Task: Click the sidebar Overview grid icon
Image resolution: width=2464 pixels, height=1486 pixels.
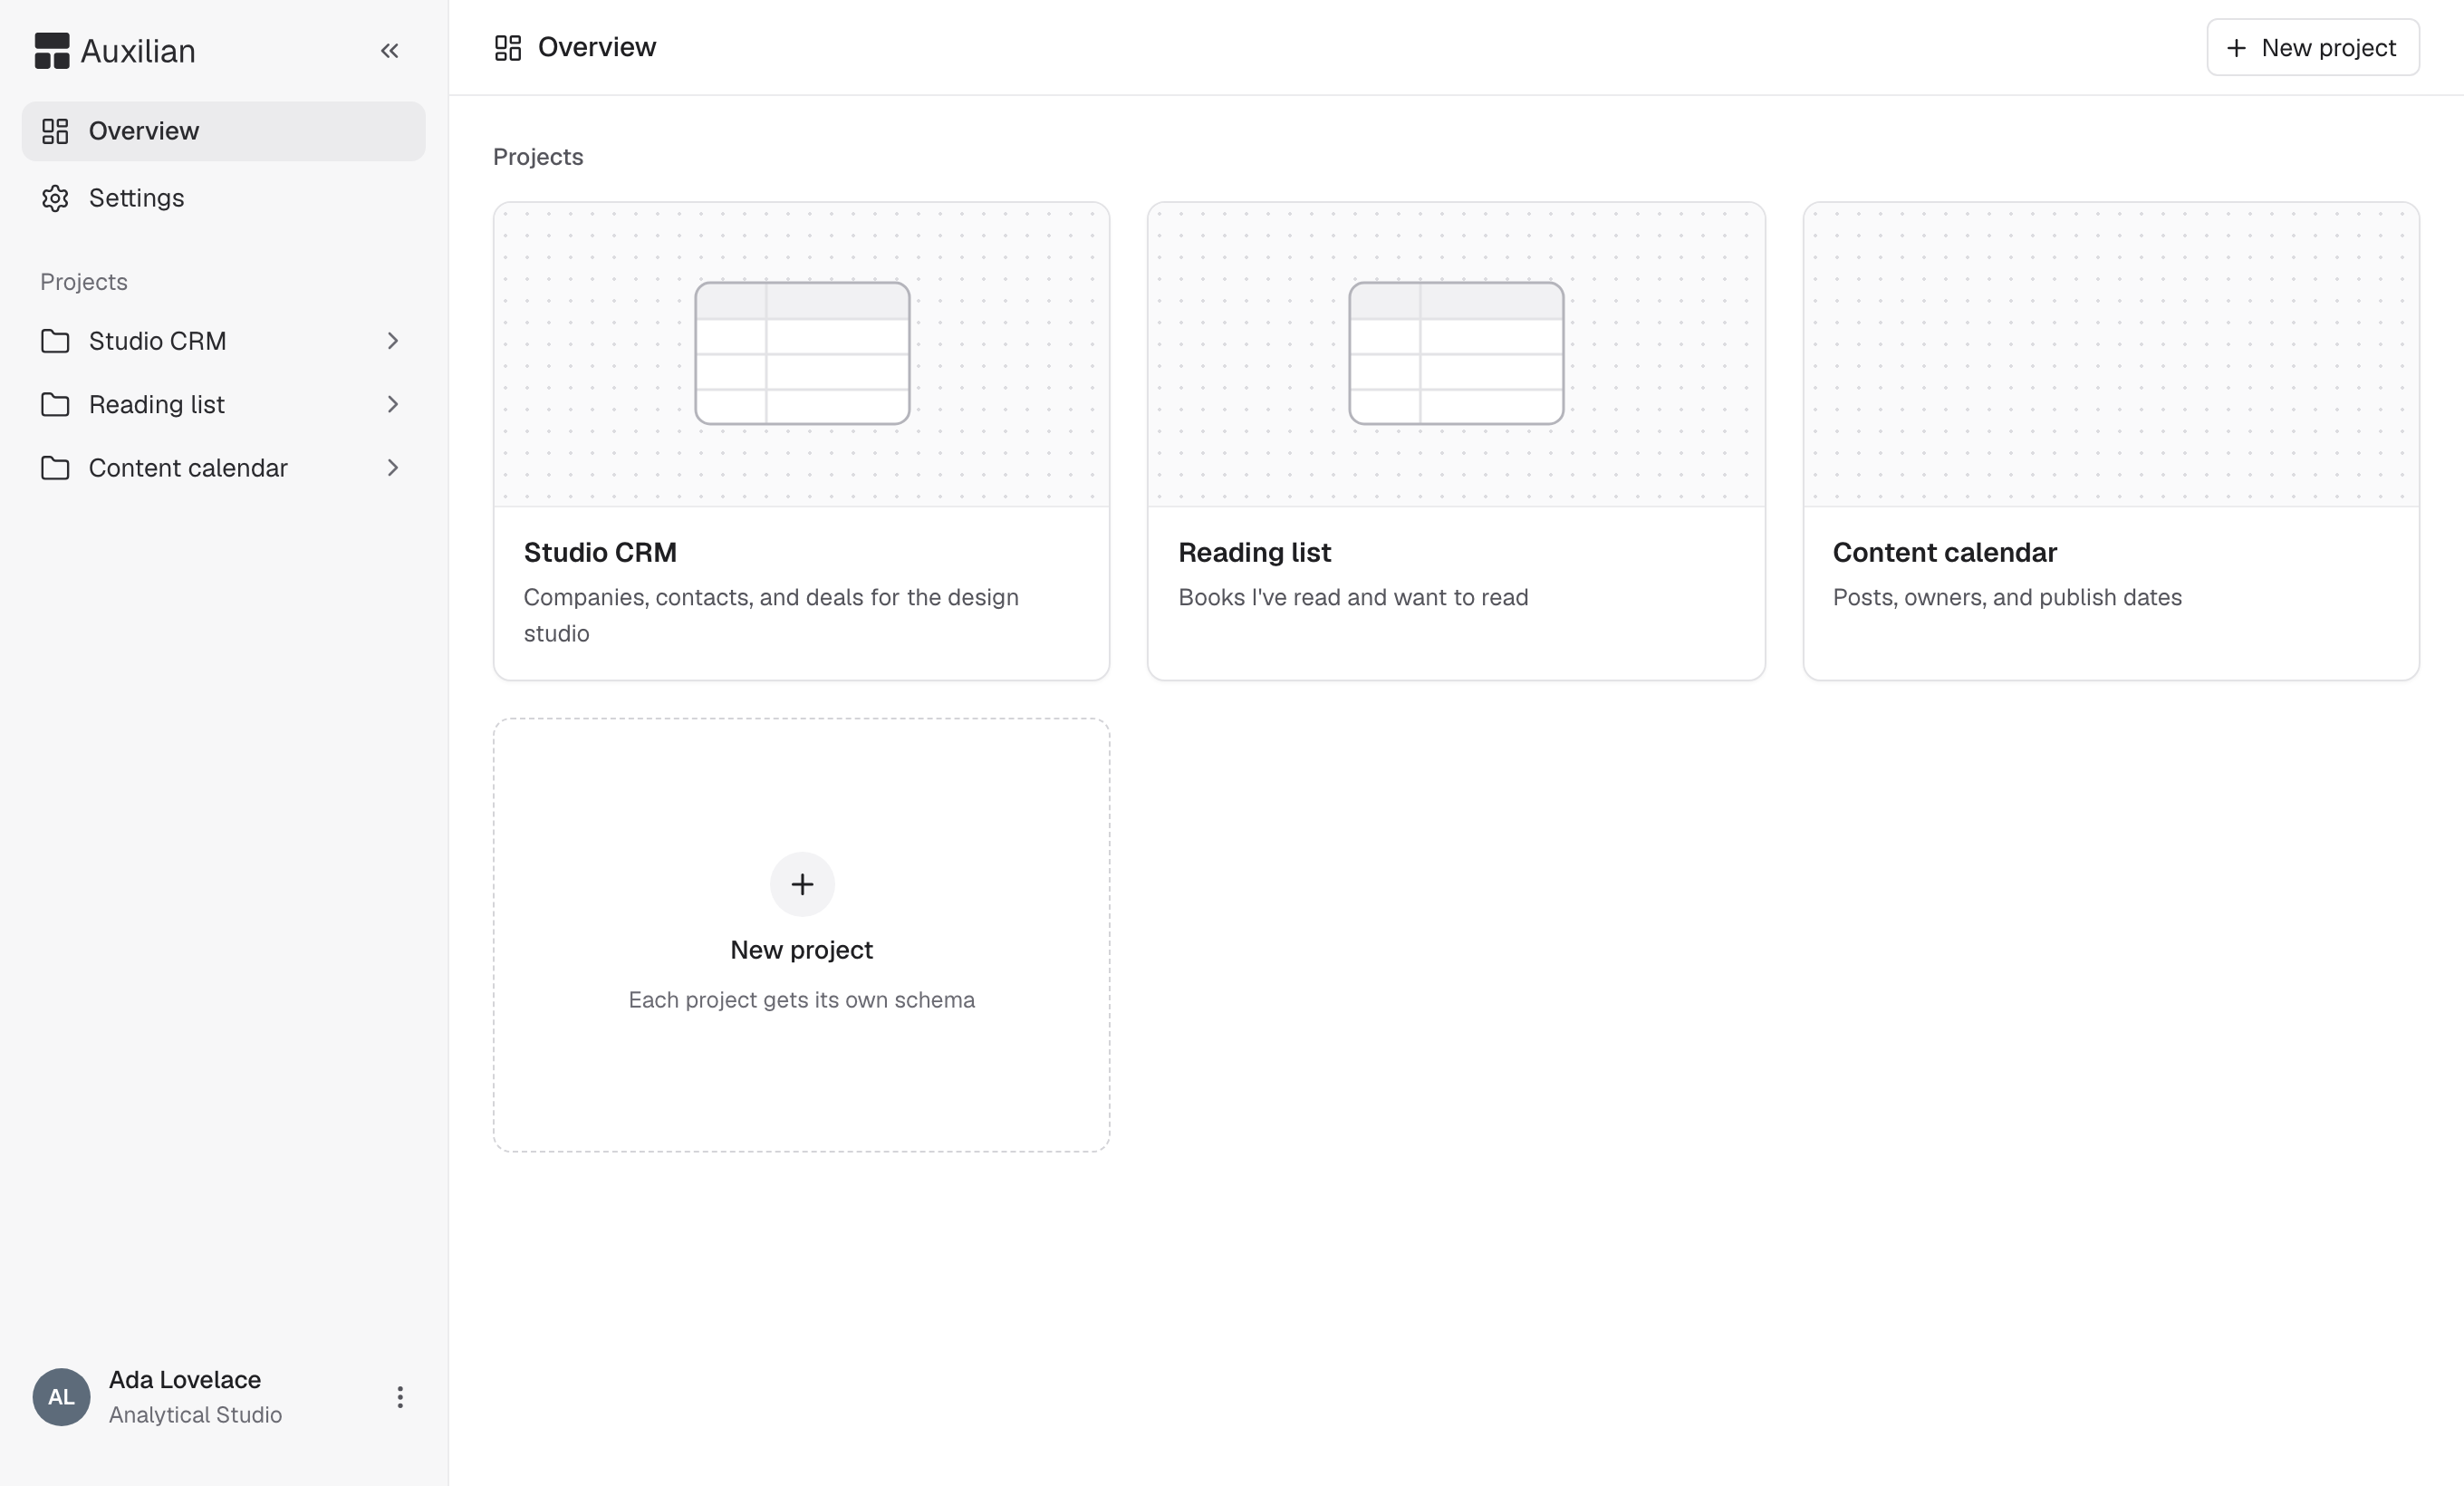Action: (x=55, y=131)
